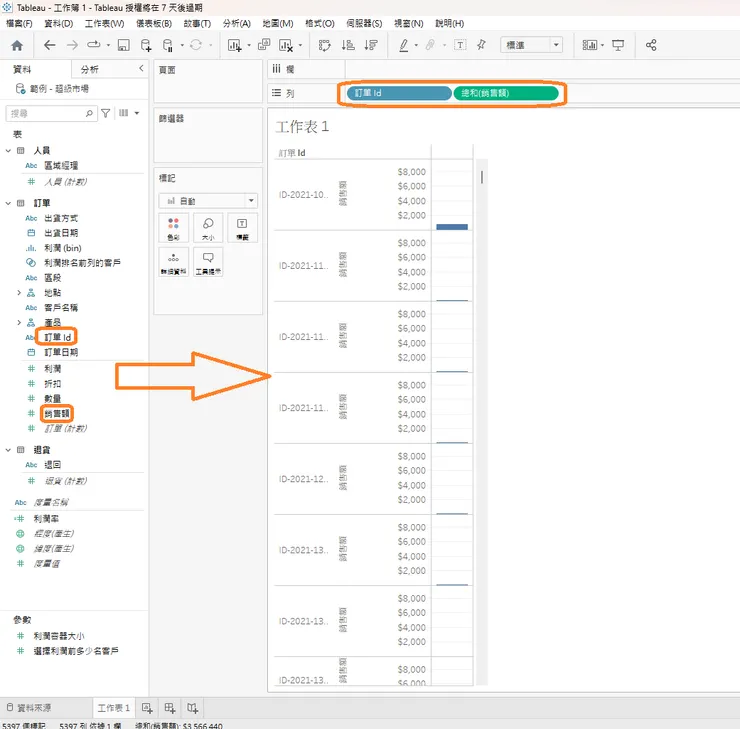Select the 工作表 1 sheet tab
The image size is (740, 729).
[x=114, y=708]
